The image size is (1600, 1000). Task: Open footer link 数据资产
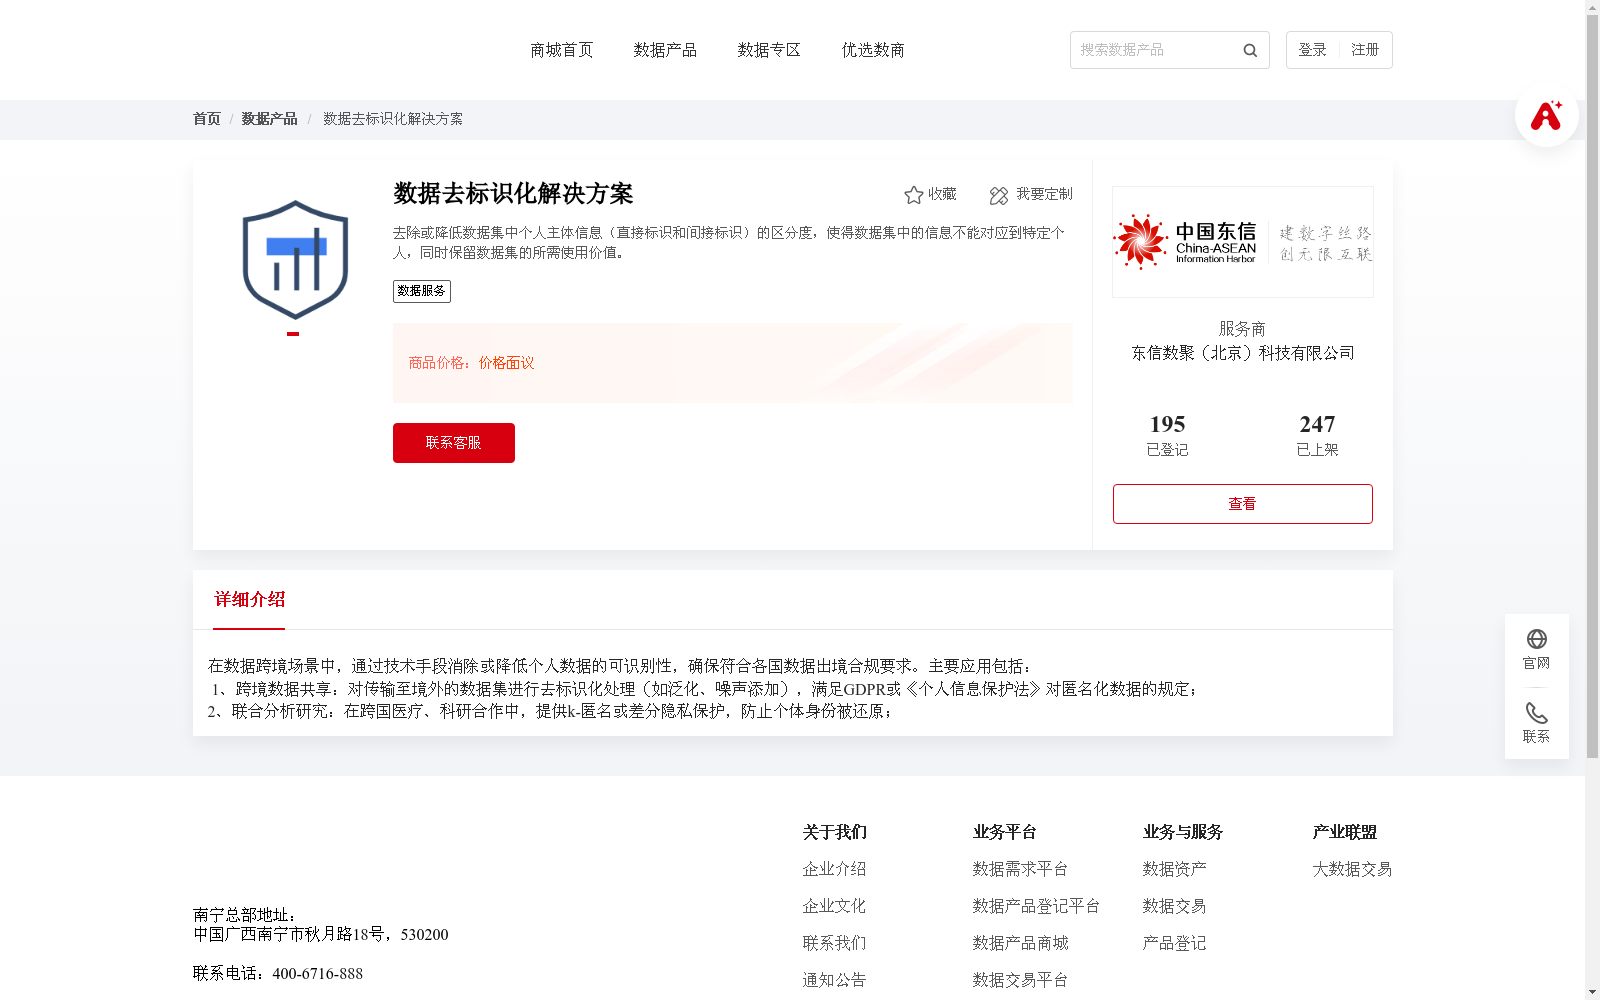point(1174,869)
